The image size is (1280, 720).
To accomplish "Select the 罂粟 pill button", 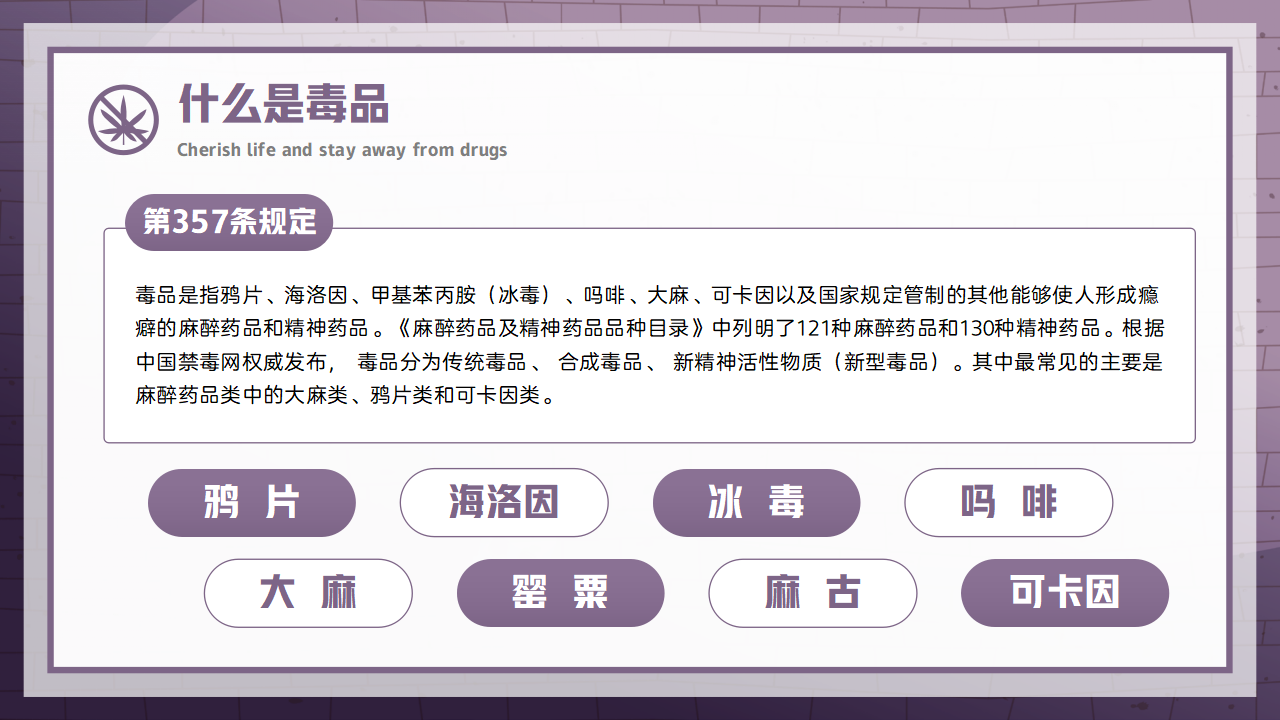I will coord(561,593).
